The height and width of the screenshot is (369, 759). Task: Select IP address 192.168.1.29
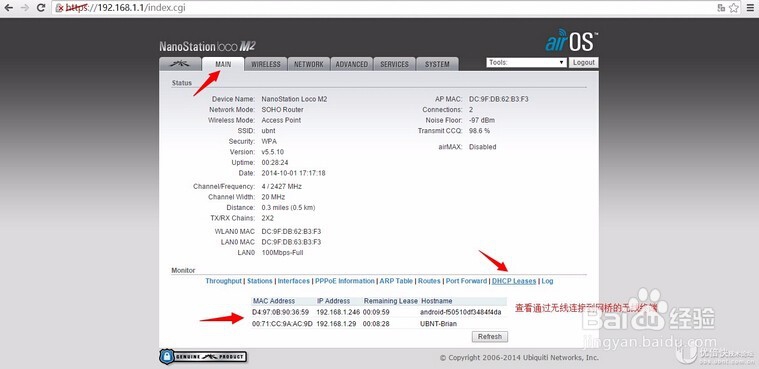coord(337,323)
